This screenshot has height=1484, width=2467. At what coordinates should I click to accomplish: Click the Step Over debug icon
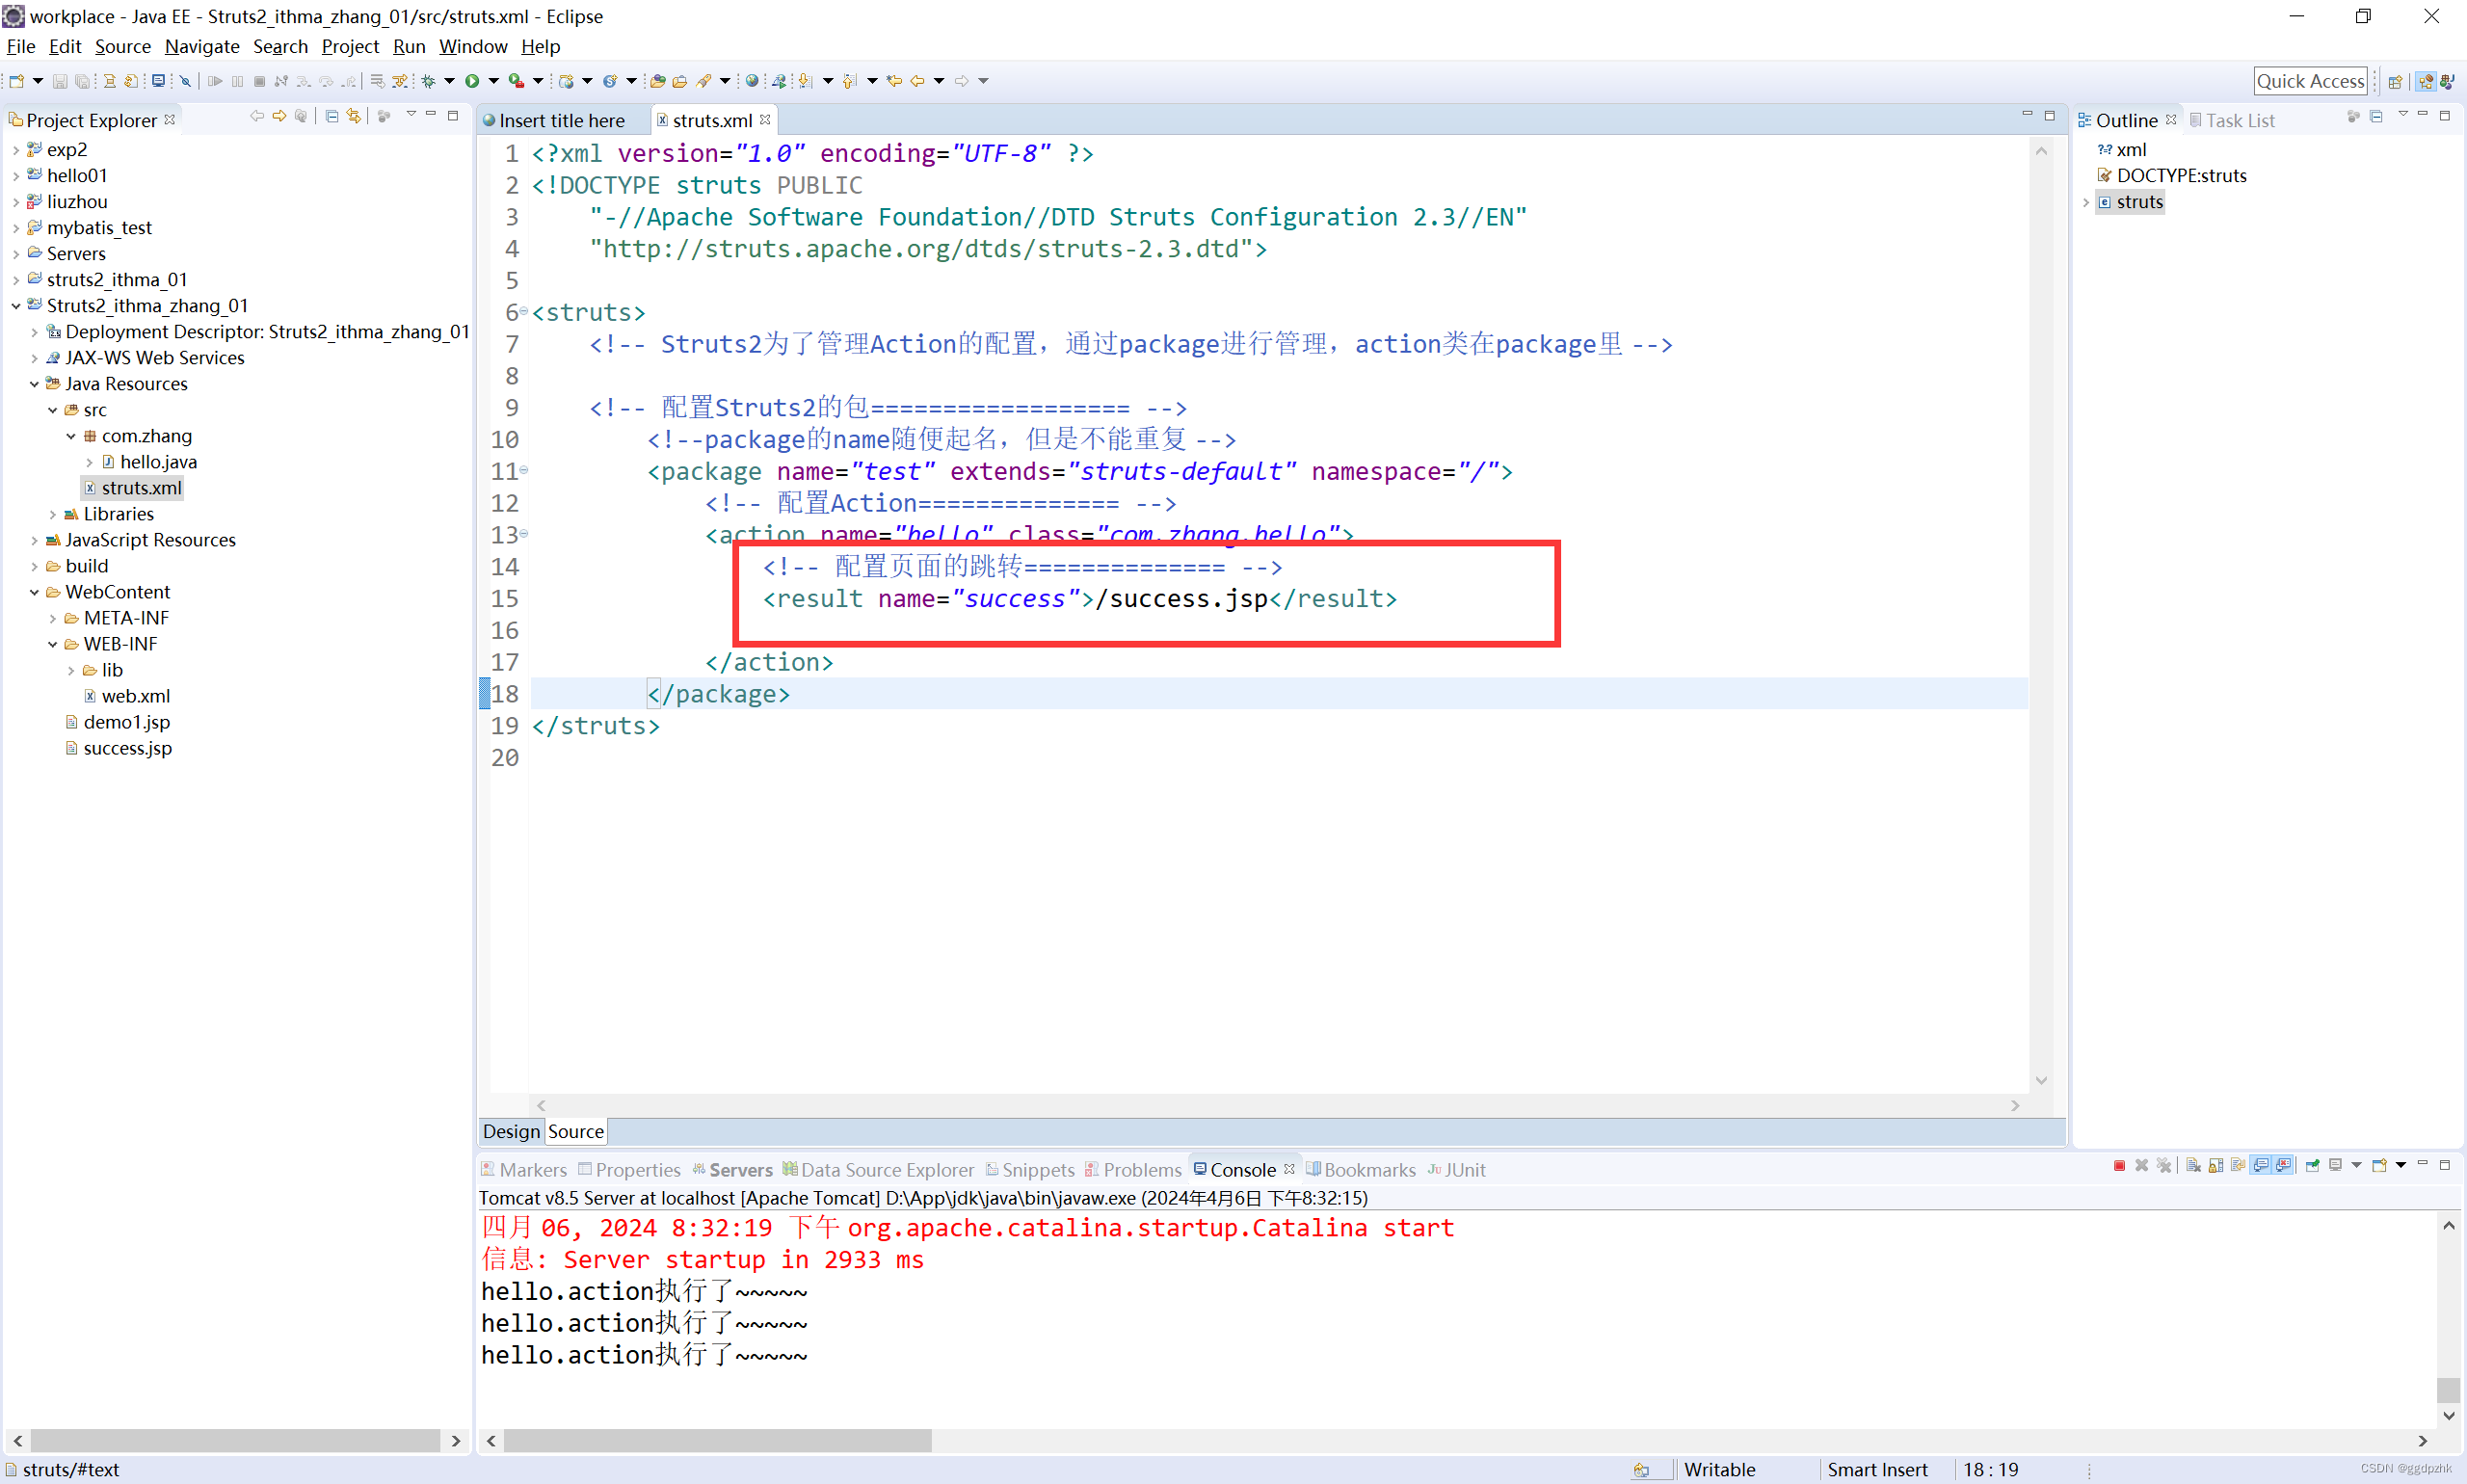(x=326, y=81)
